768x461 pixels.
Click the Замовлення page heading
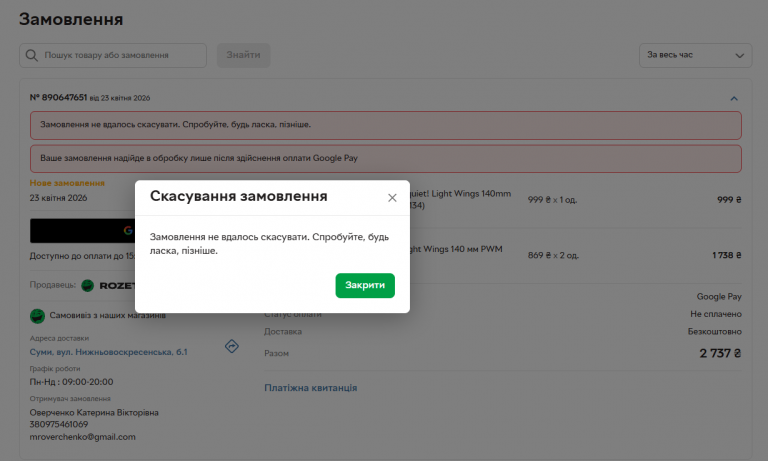(x=71, y=19)
